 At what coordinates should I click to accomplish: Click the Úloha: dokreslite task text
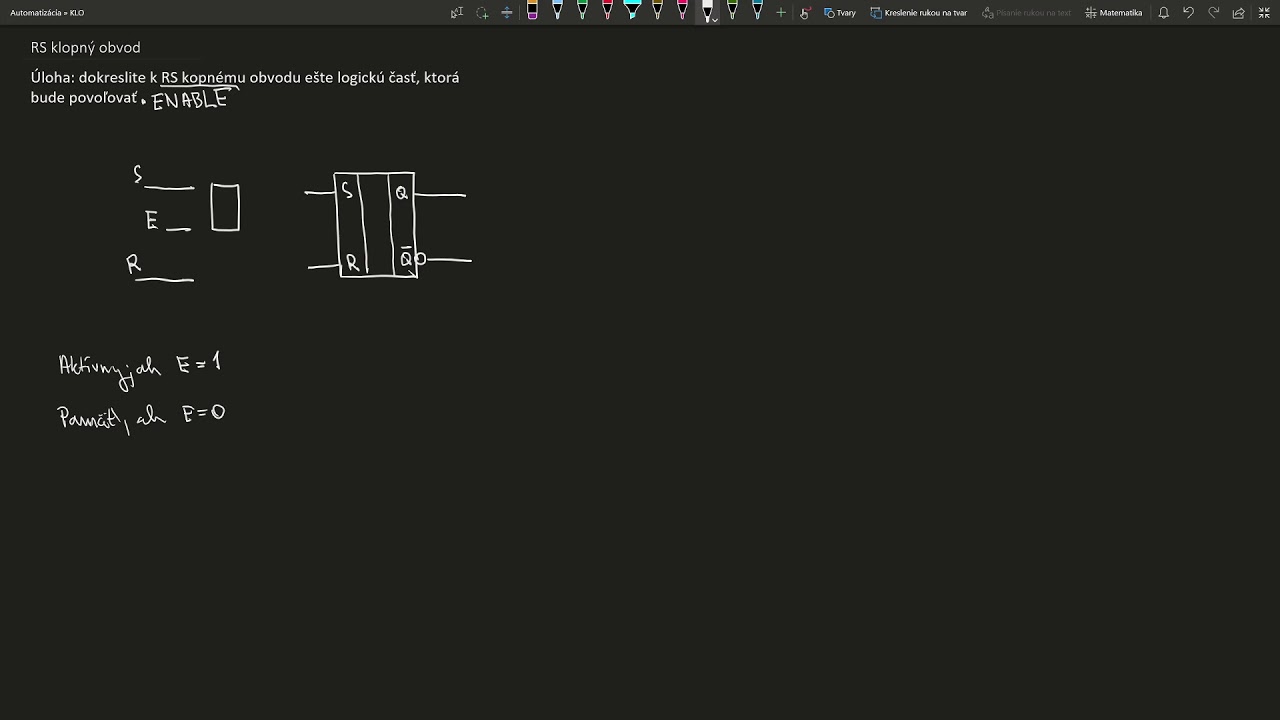245,87
